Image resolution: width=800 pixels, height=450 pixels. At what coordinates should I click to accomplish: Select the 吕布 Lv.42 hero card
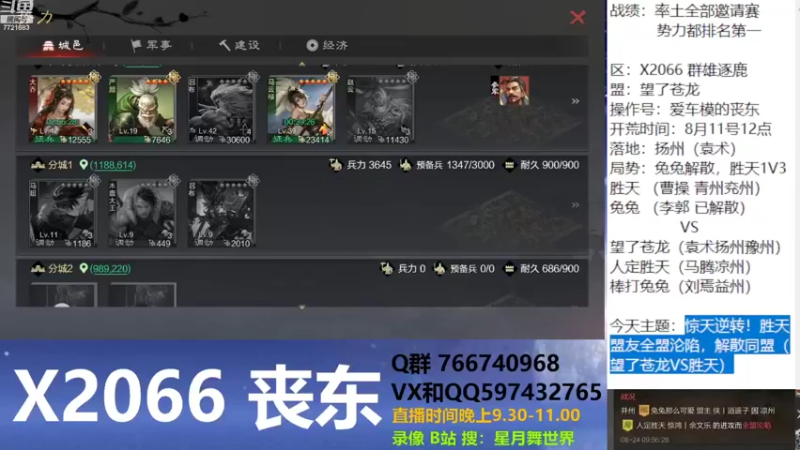221,110
